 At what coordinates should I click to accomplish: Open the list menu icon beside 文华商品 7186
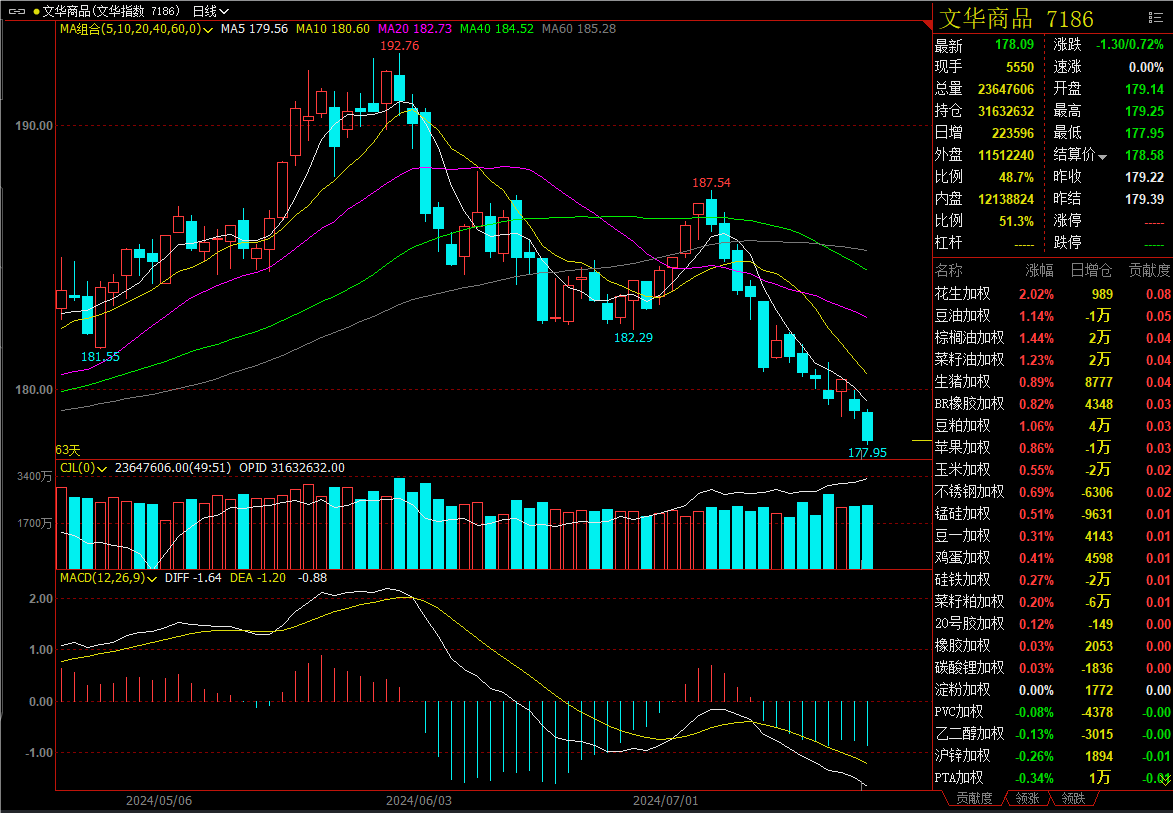(x=1156, y=17)
